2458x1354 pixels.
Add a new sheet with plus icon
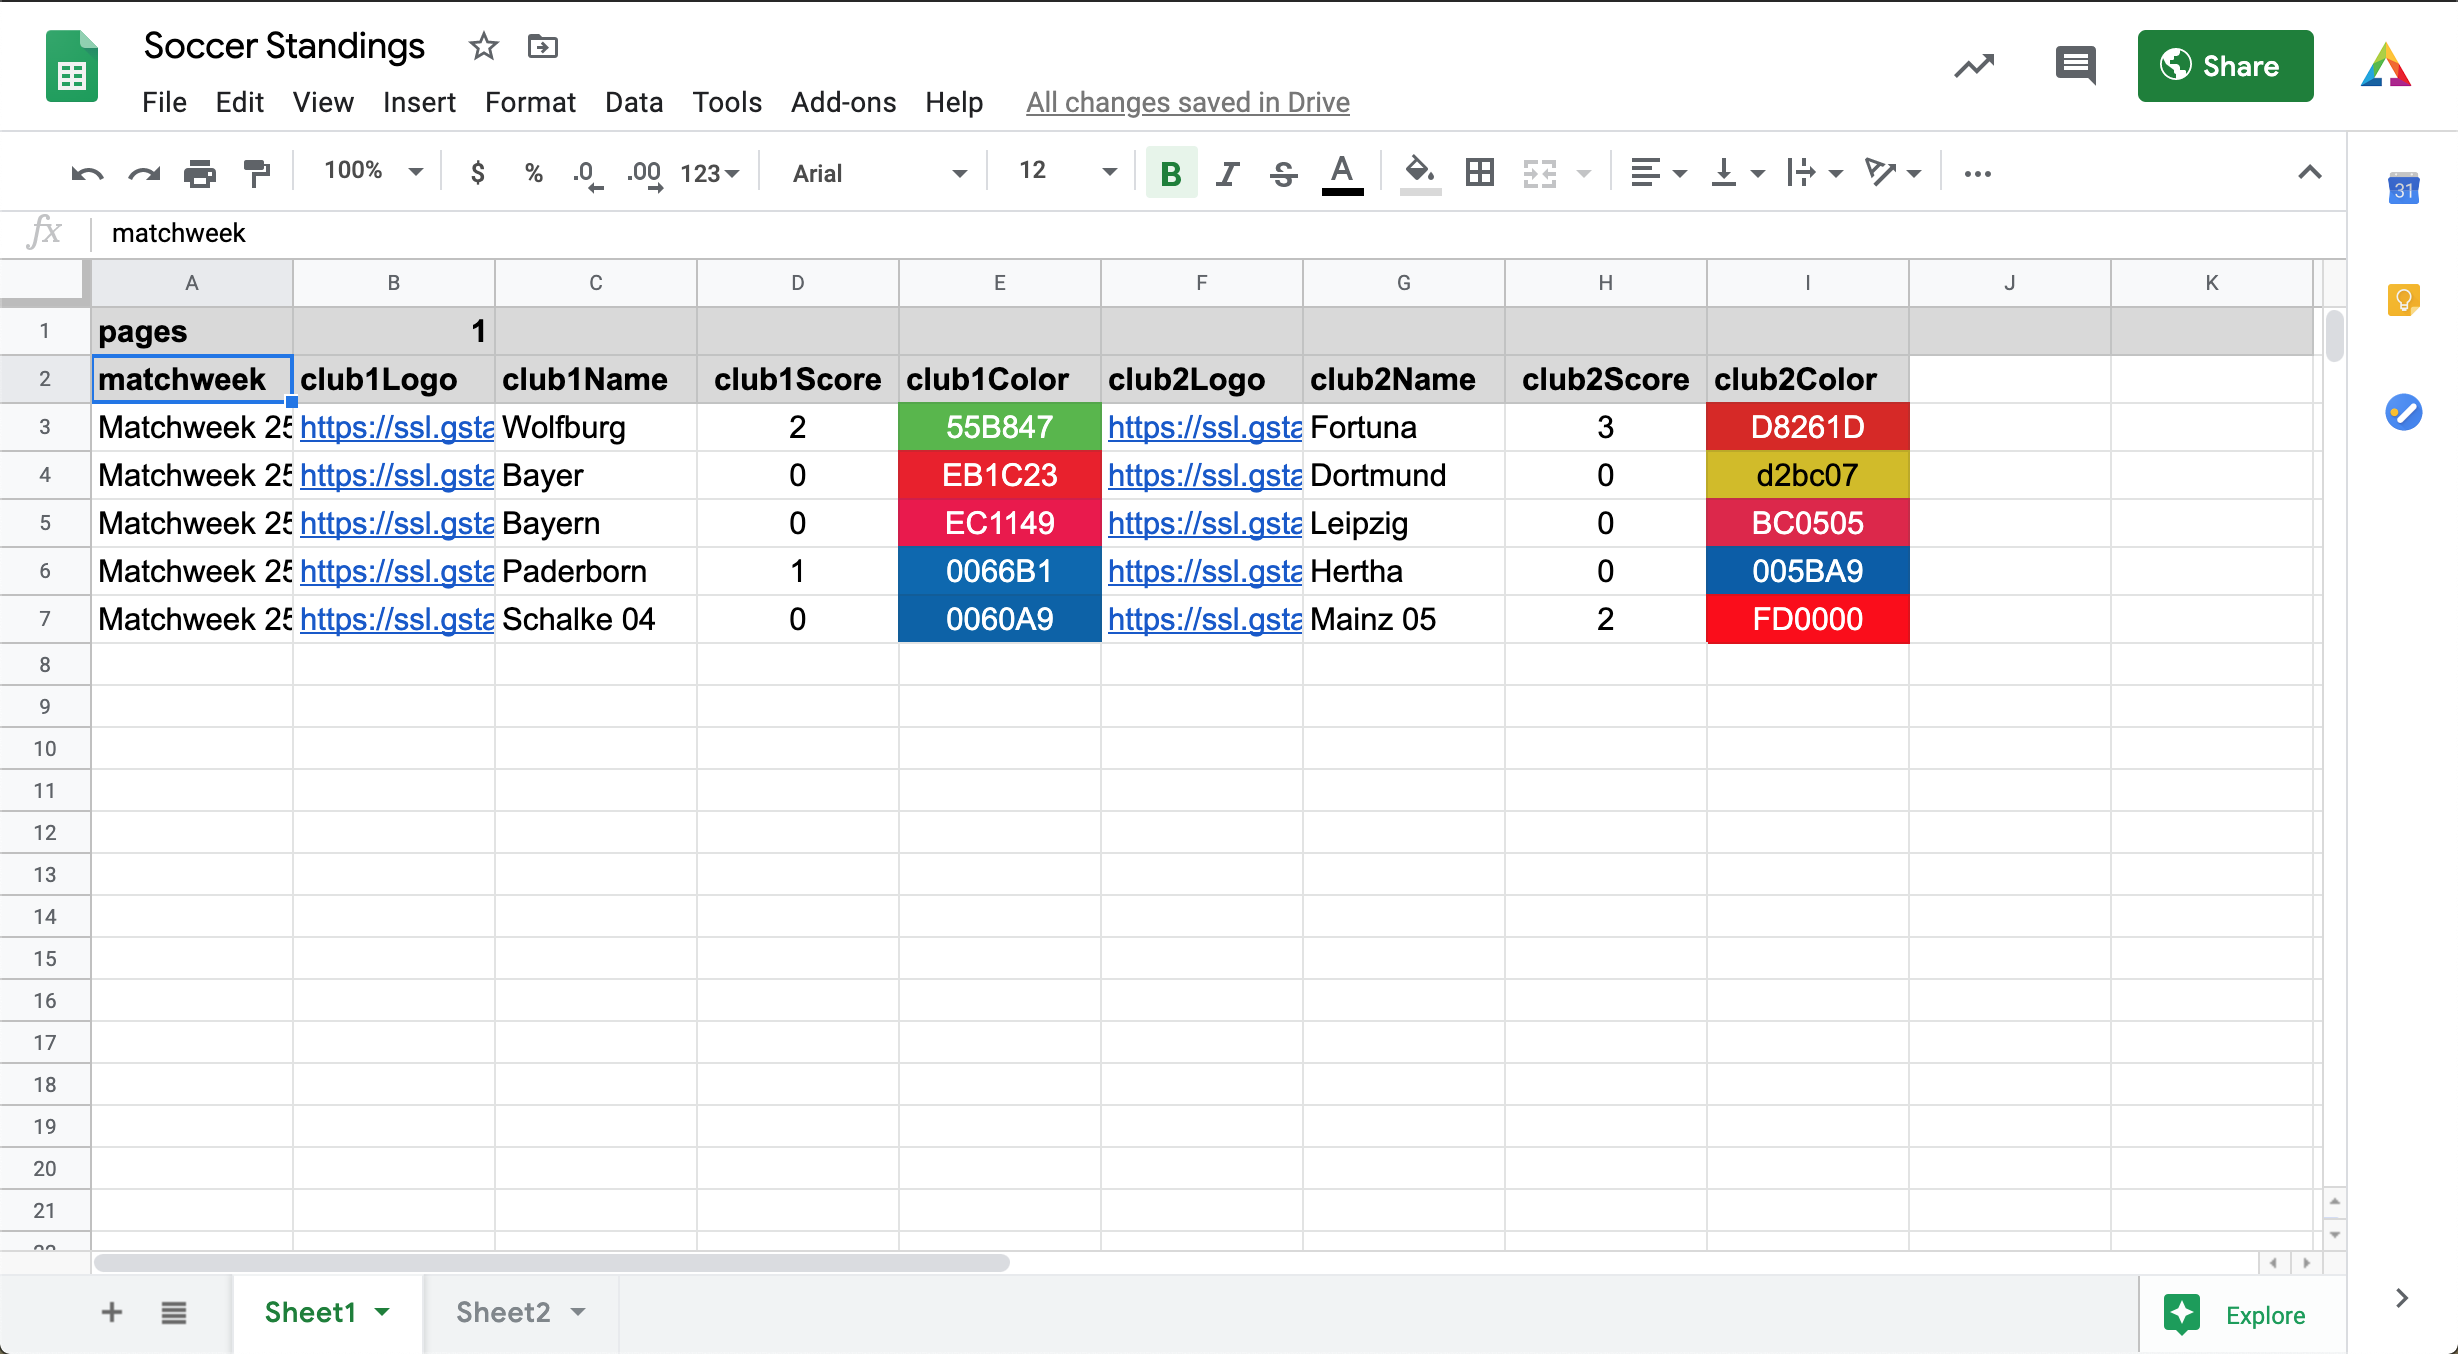tap(112, 1312)
